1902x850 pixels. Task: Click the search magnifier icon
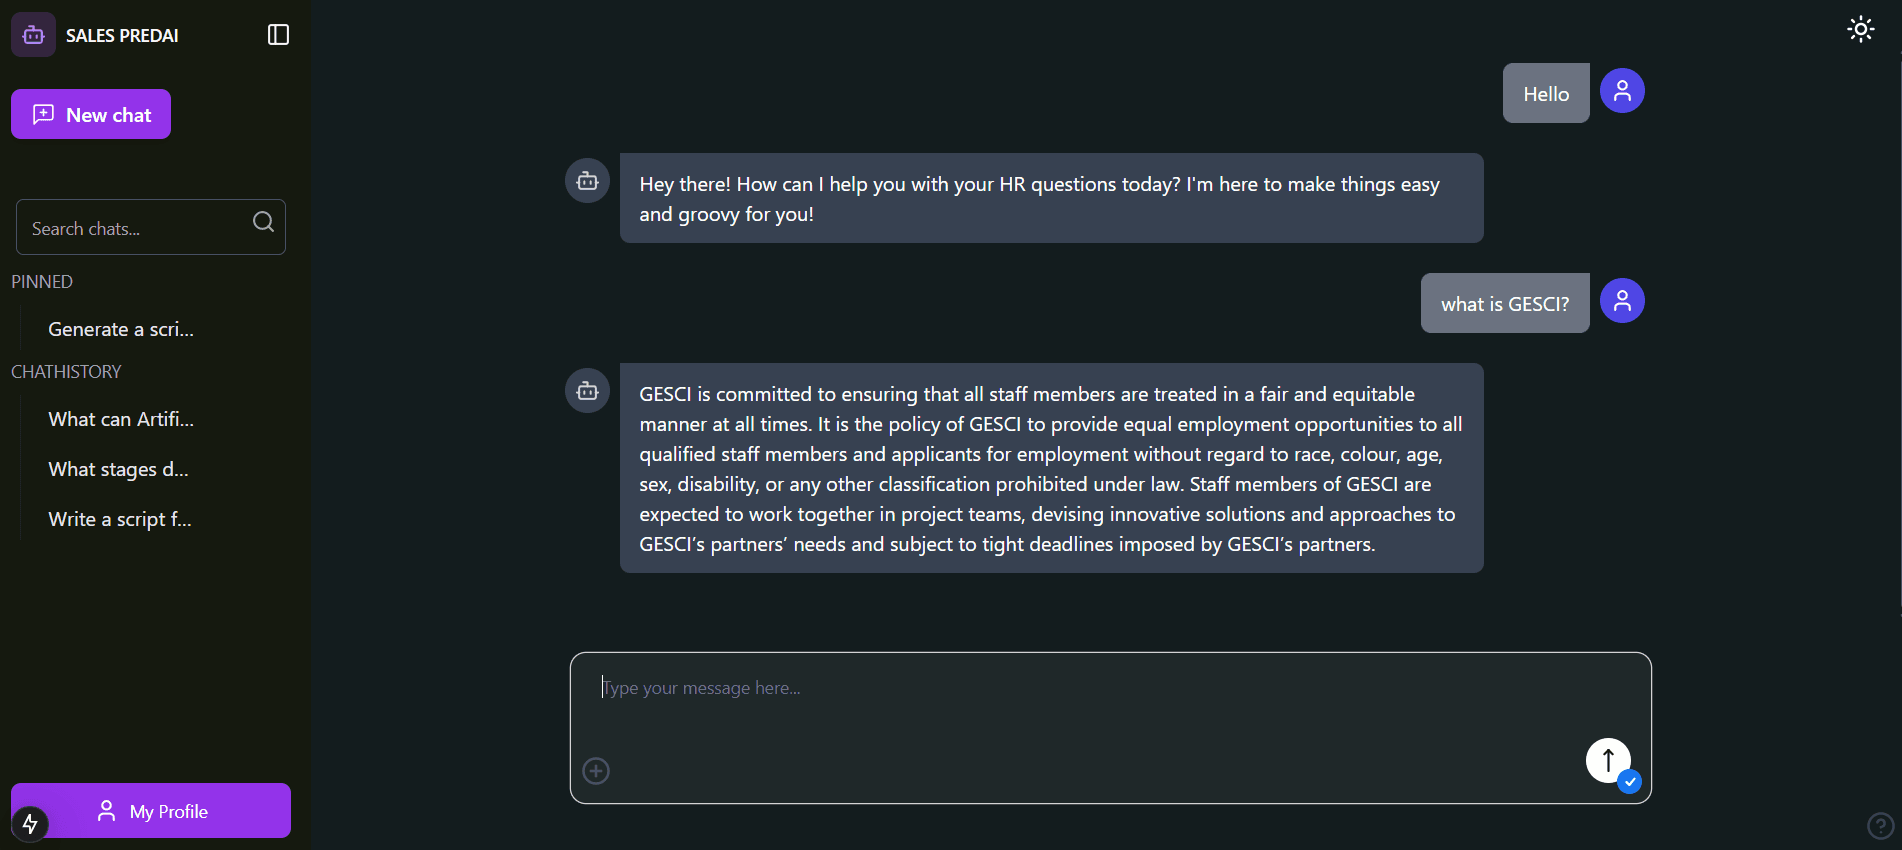click(263, 222)
